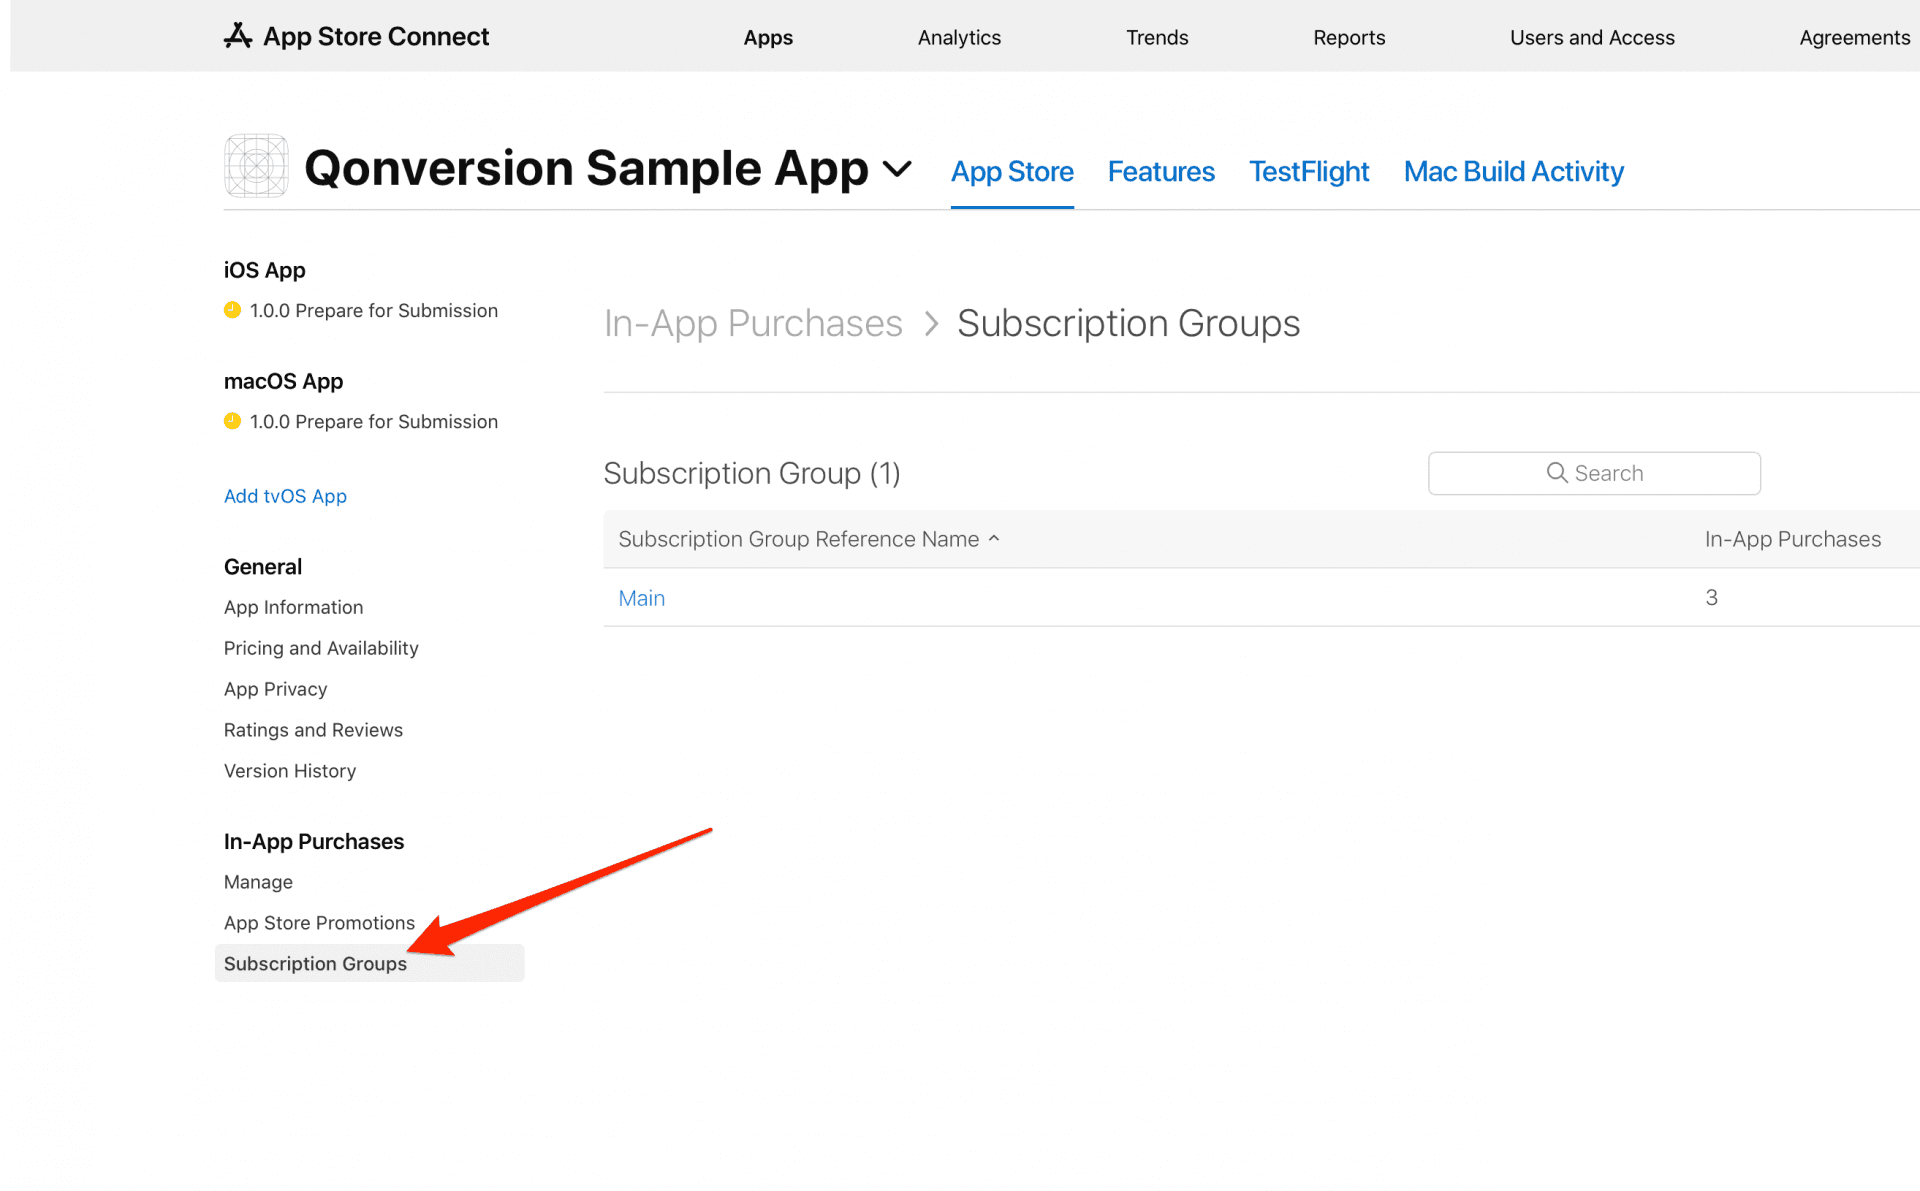1920x1191 pixels.
Task: Open the app switcher chevron next to Qonversion Sample App
Action: point(897,170)
